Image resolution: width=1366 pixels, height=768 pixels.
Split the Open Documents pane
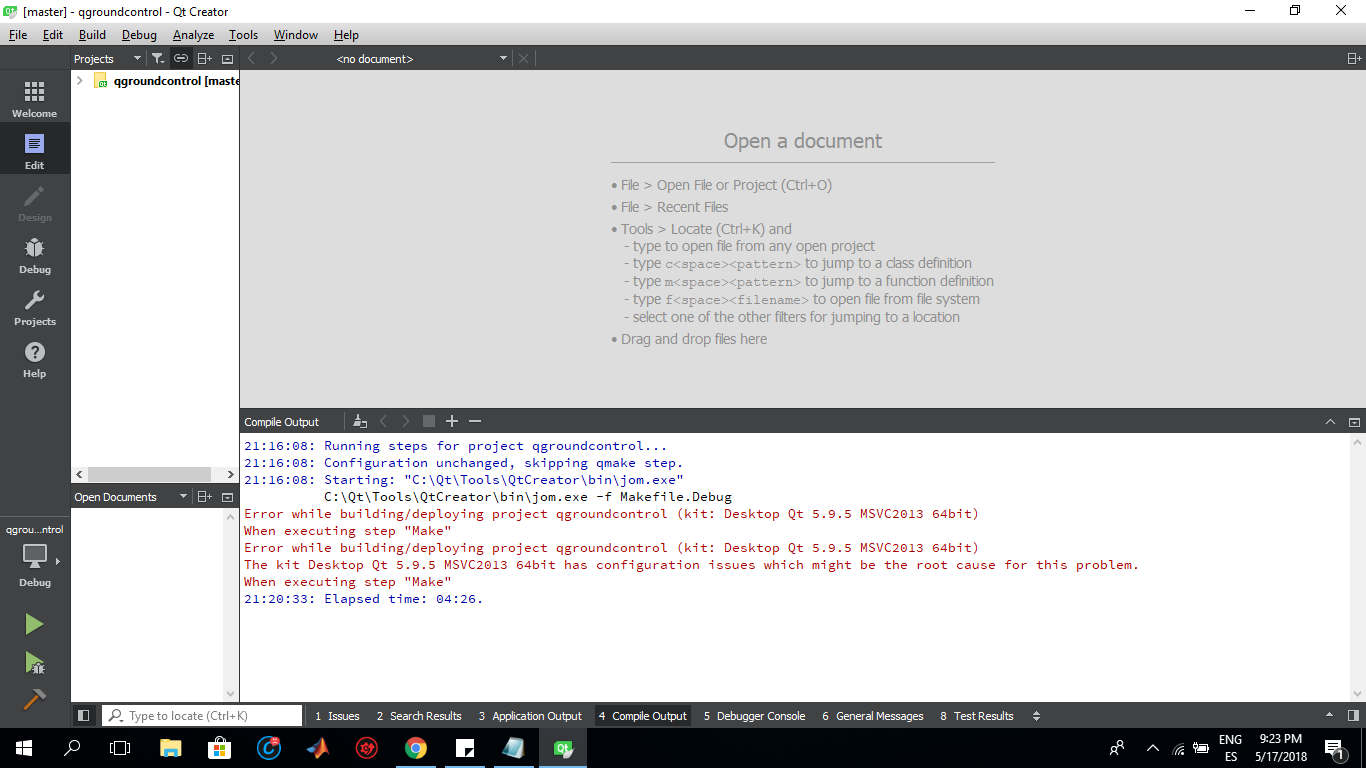point(204,497)
